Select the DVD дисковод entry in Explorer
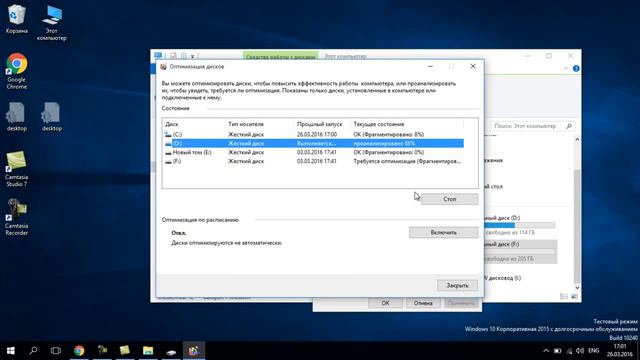The image size is (640, 360). [503, 278]
